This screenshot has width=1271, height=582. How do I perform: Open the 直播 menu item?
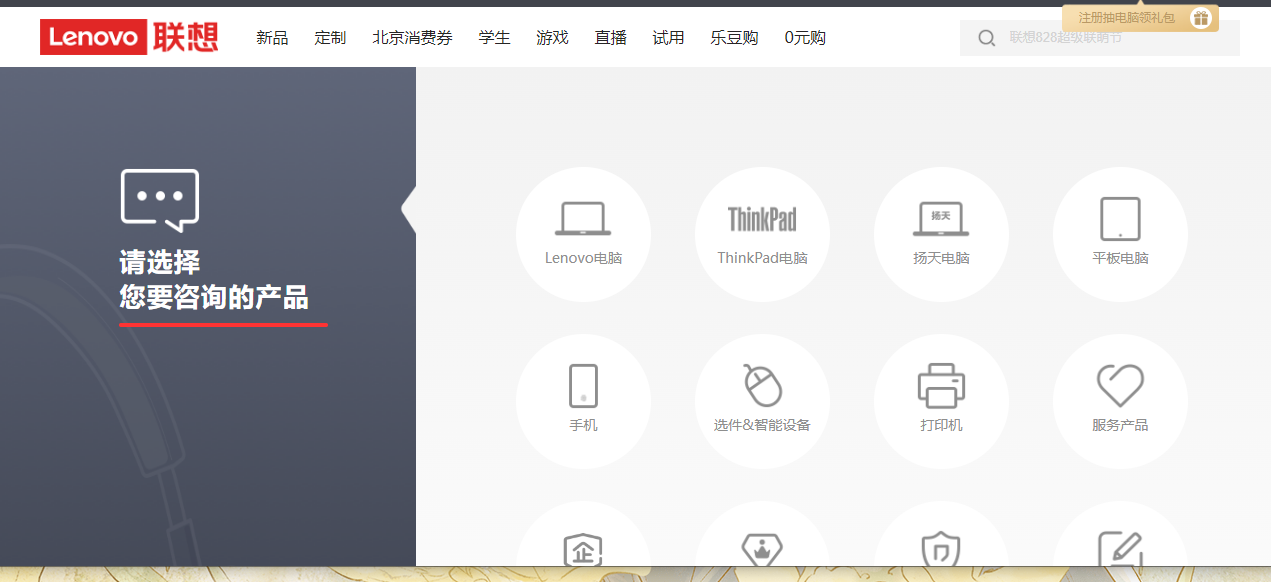[x=610, y=38]
